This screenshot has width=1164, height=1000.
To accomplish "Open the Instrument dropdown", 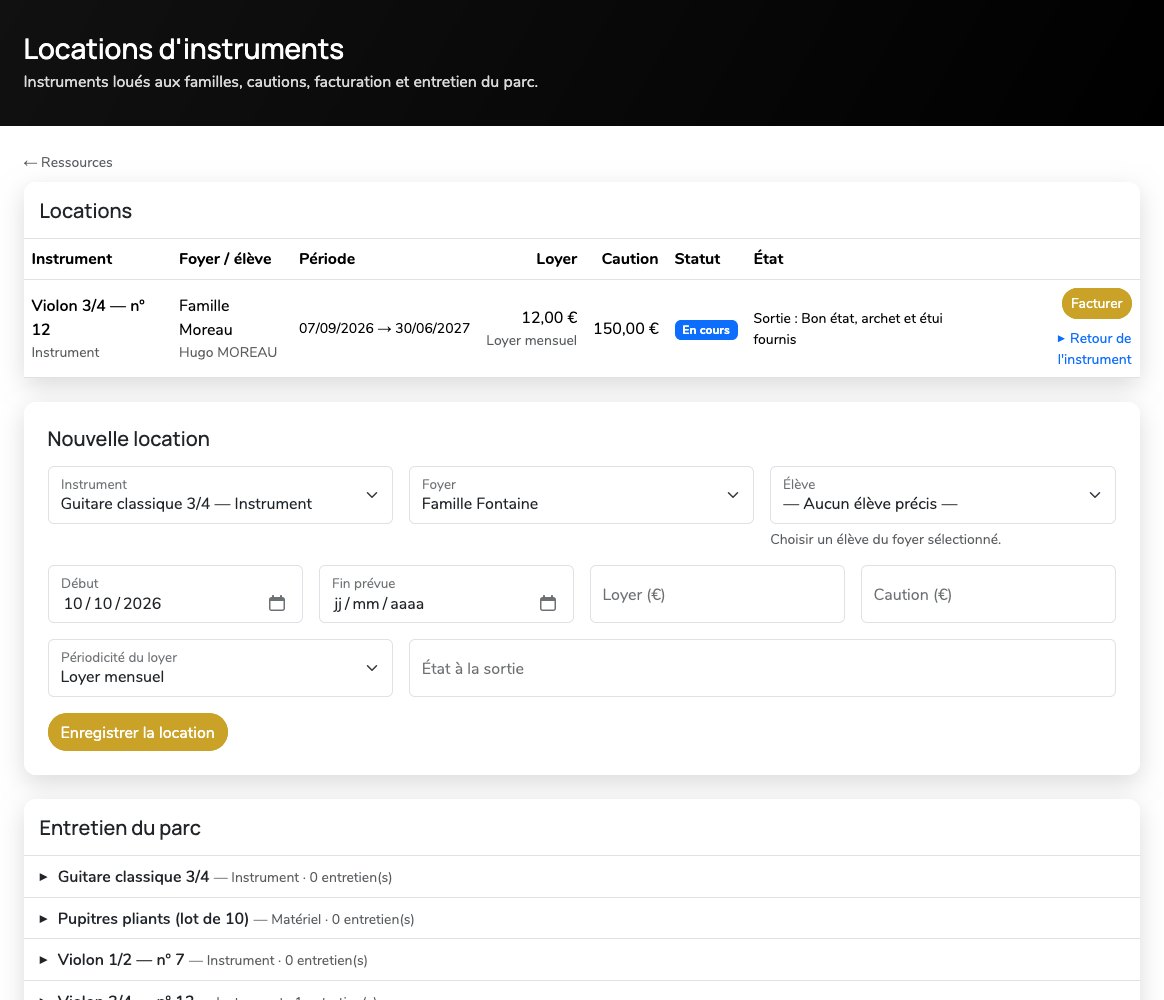I will click(220, 495).
